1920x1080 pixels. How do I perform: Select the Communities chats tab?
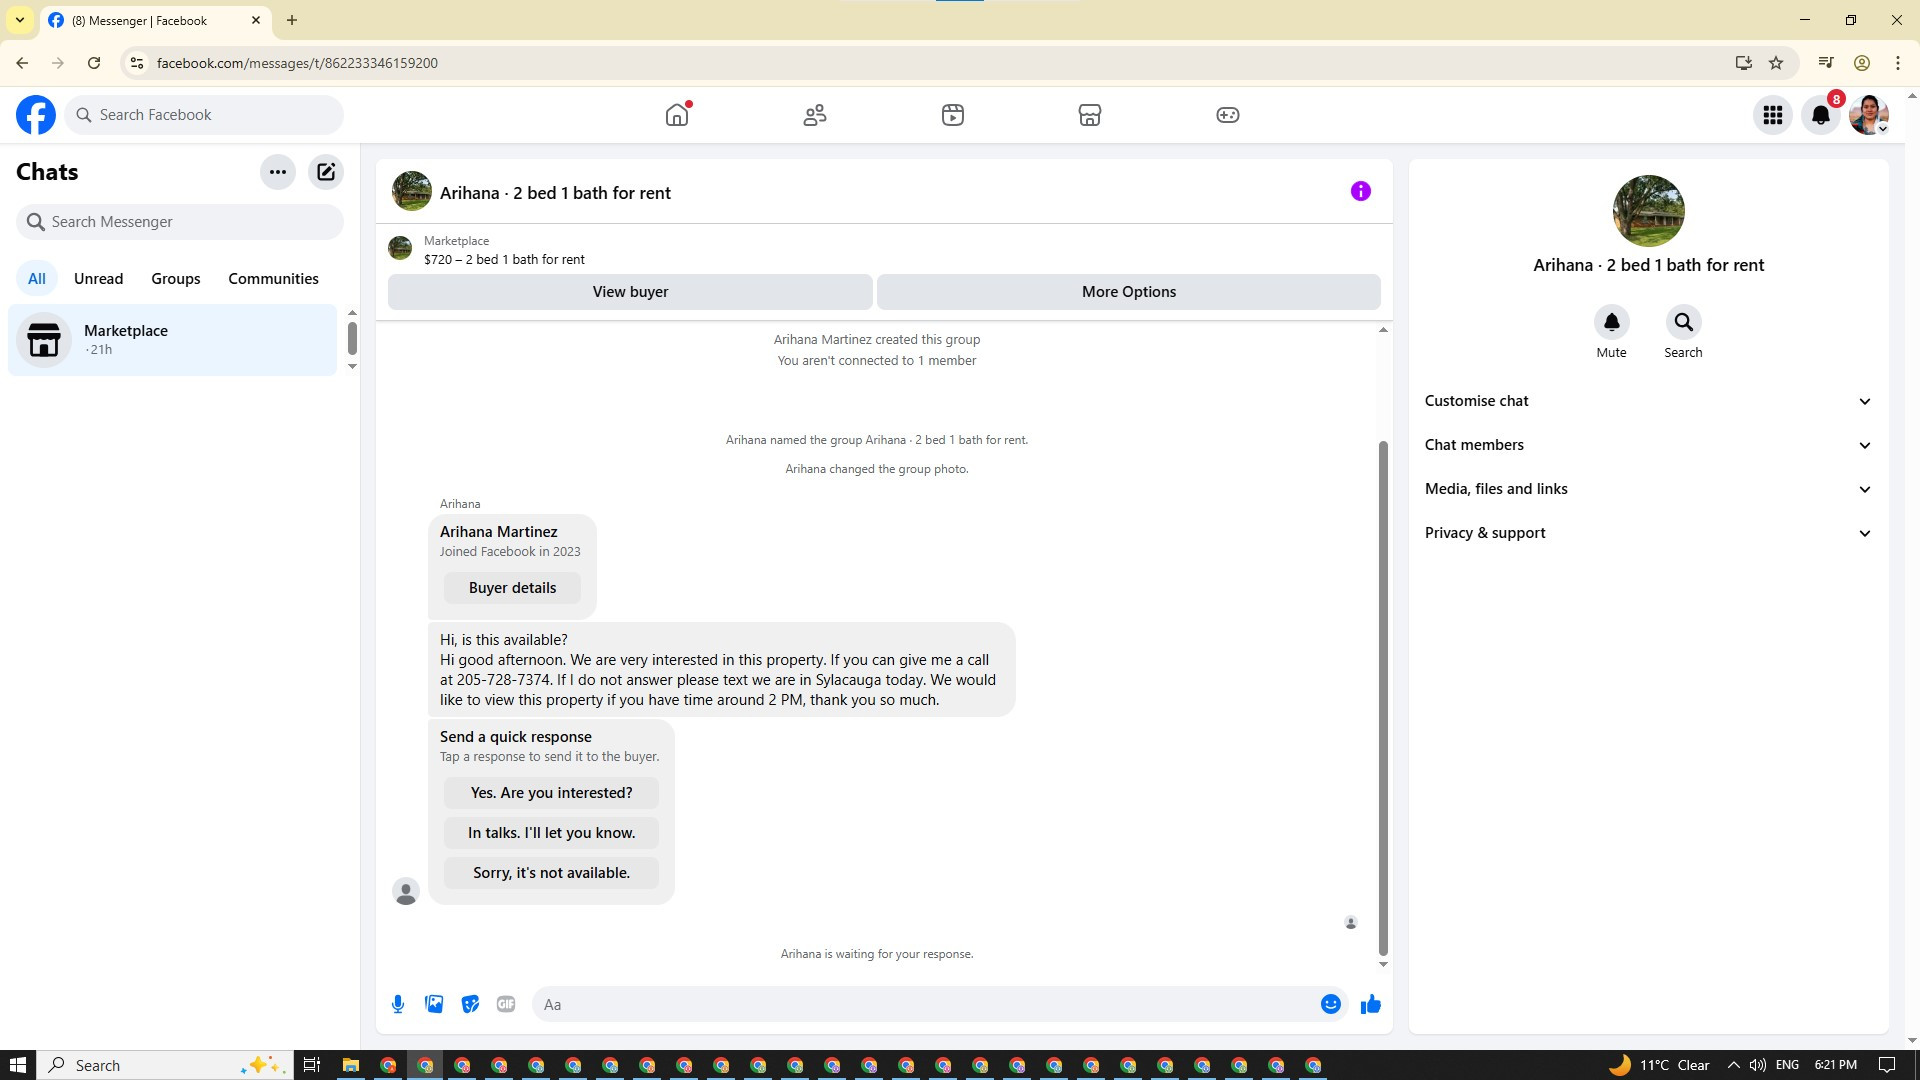tap(273, 279)
